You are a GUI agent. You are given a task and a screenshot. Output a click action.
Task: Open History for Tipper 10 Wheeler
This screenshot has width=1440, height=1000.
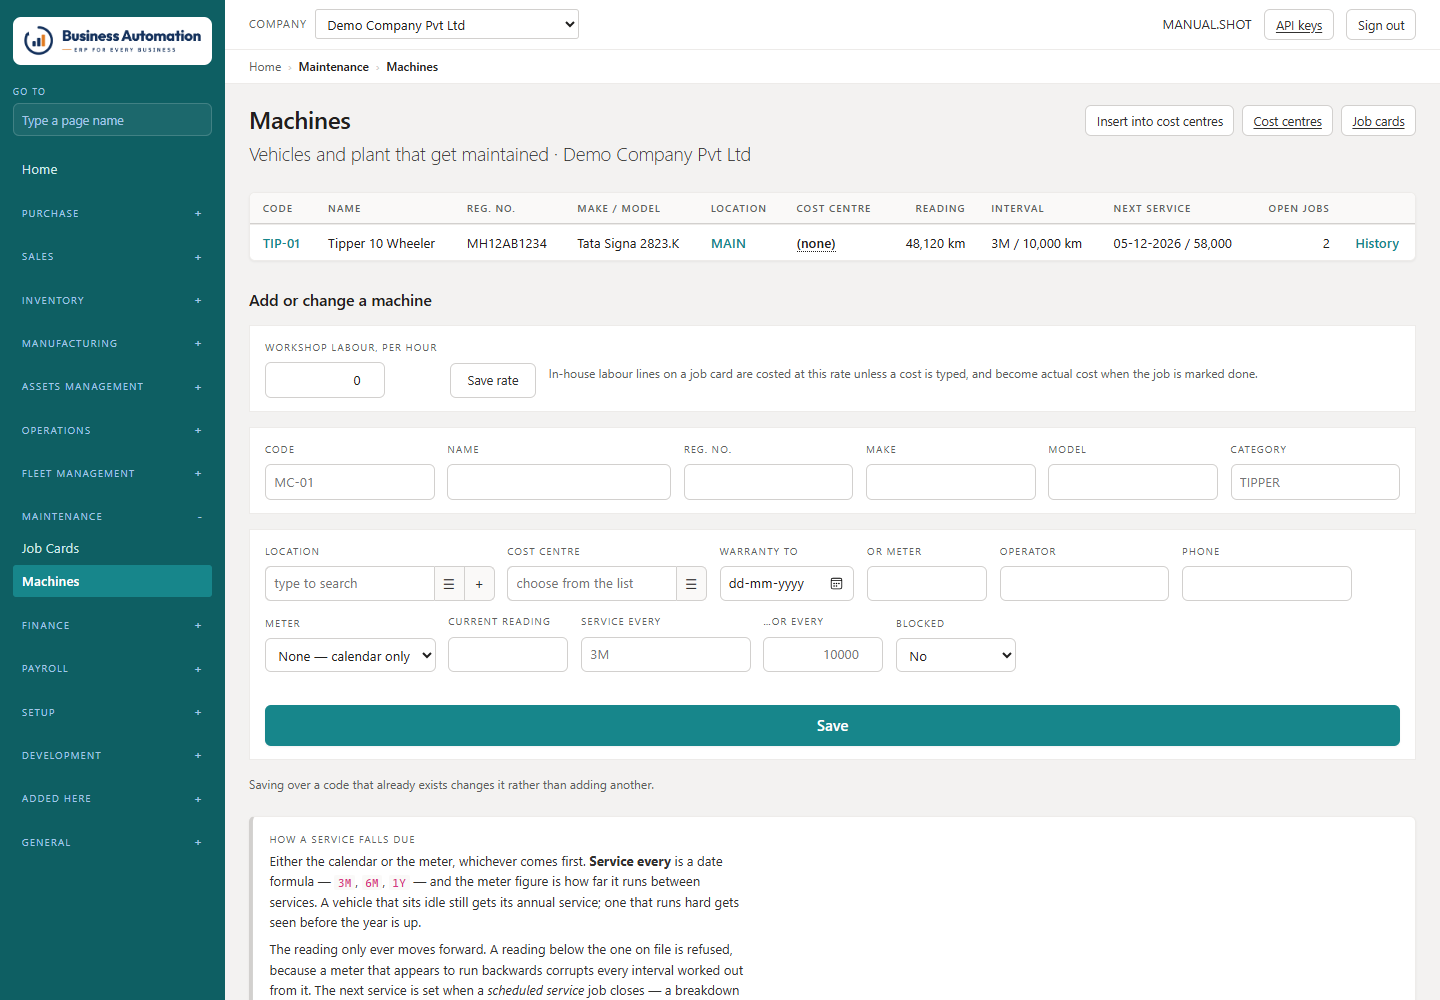(x=1377, y=244)
